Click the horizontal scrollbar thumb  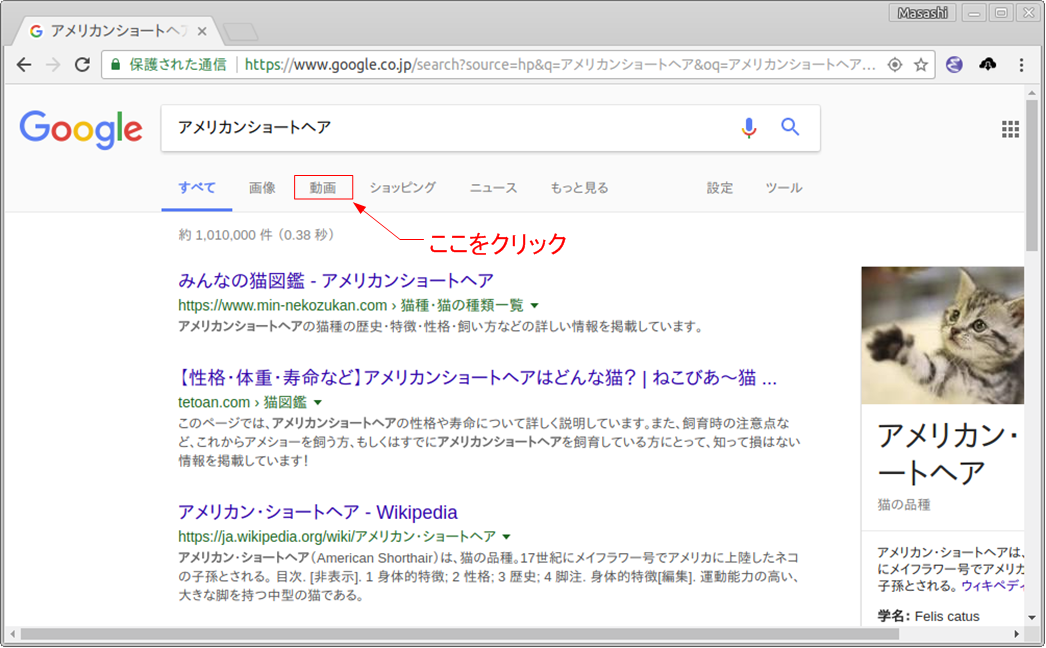click(x=459, y=634)
